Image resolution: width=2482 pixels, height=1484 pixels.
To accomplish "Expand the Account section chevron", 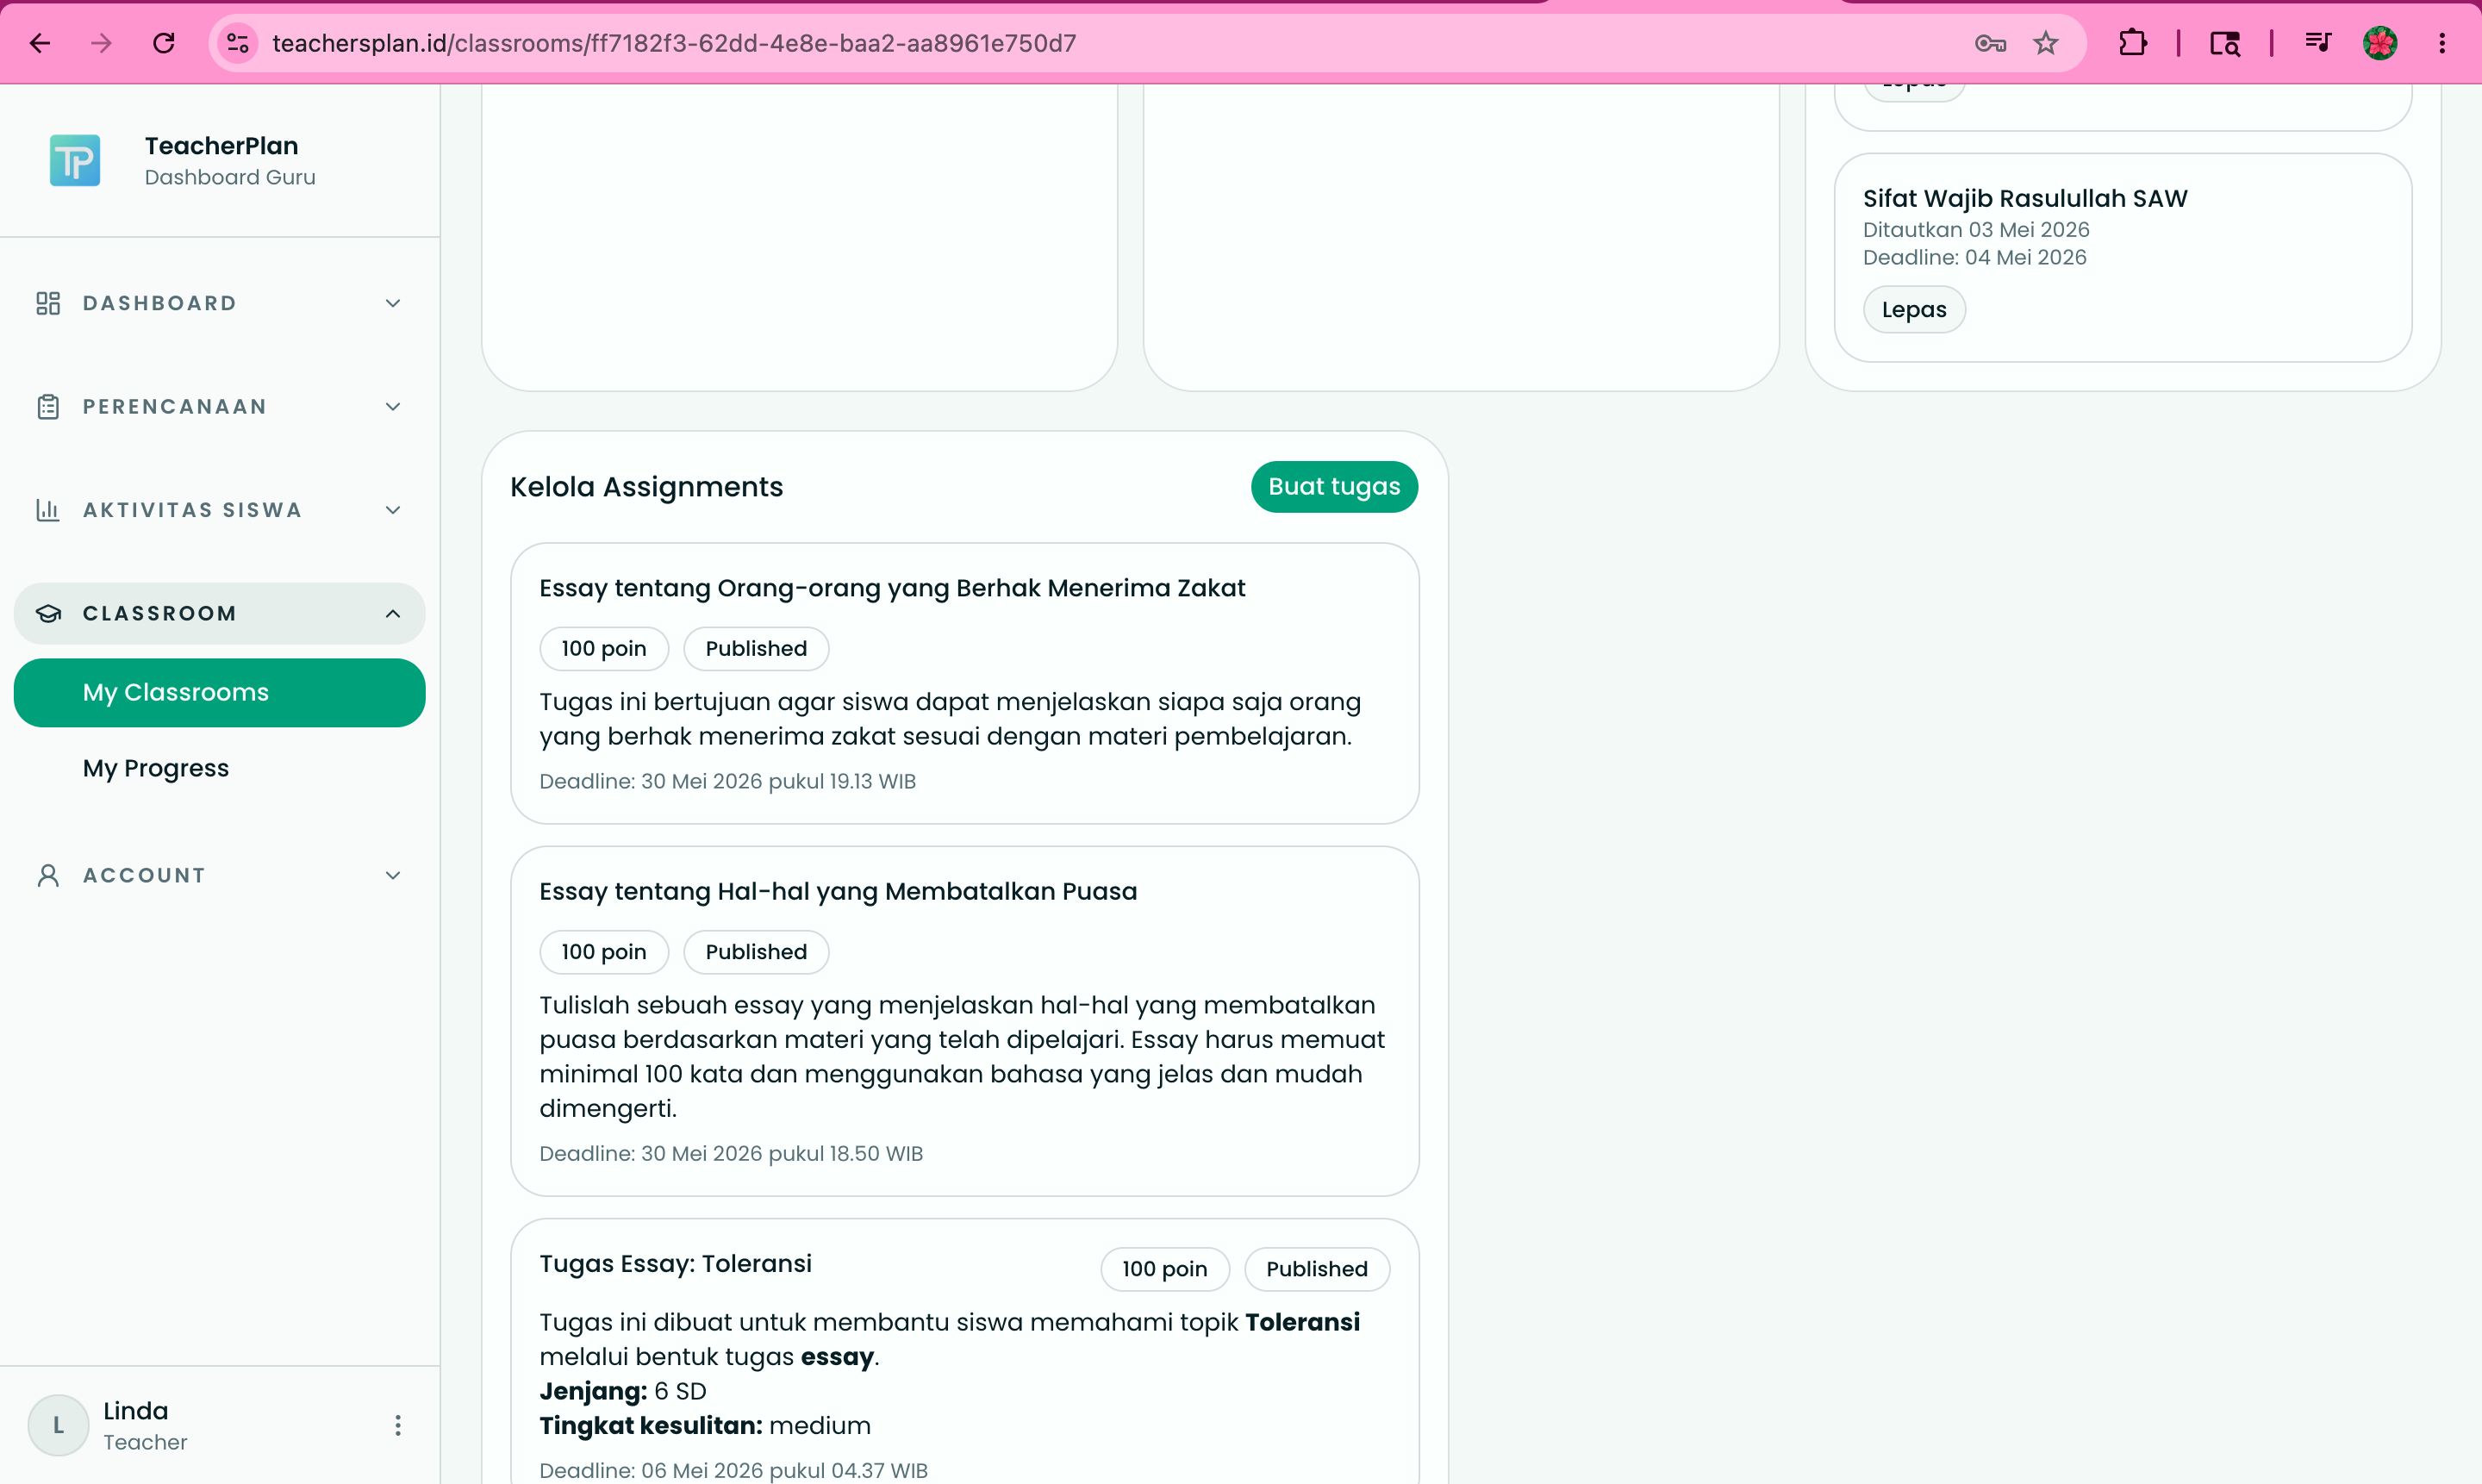I will (x=393, y=876).
